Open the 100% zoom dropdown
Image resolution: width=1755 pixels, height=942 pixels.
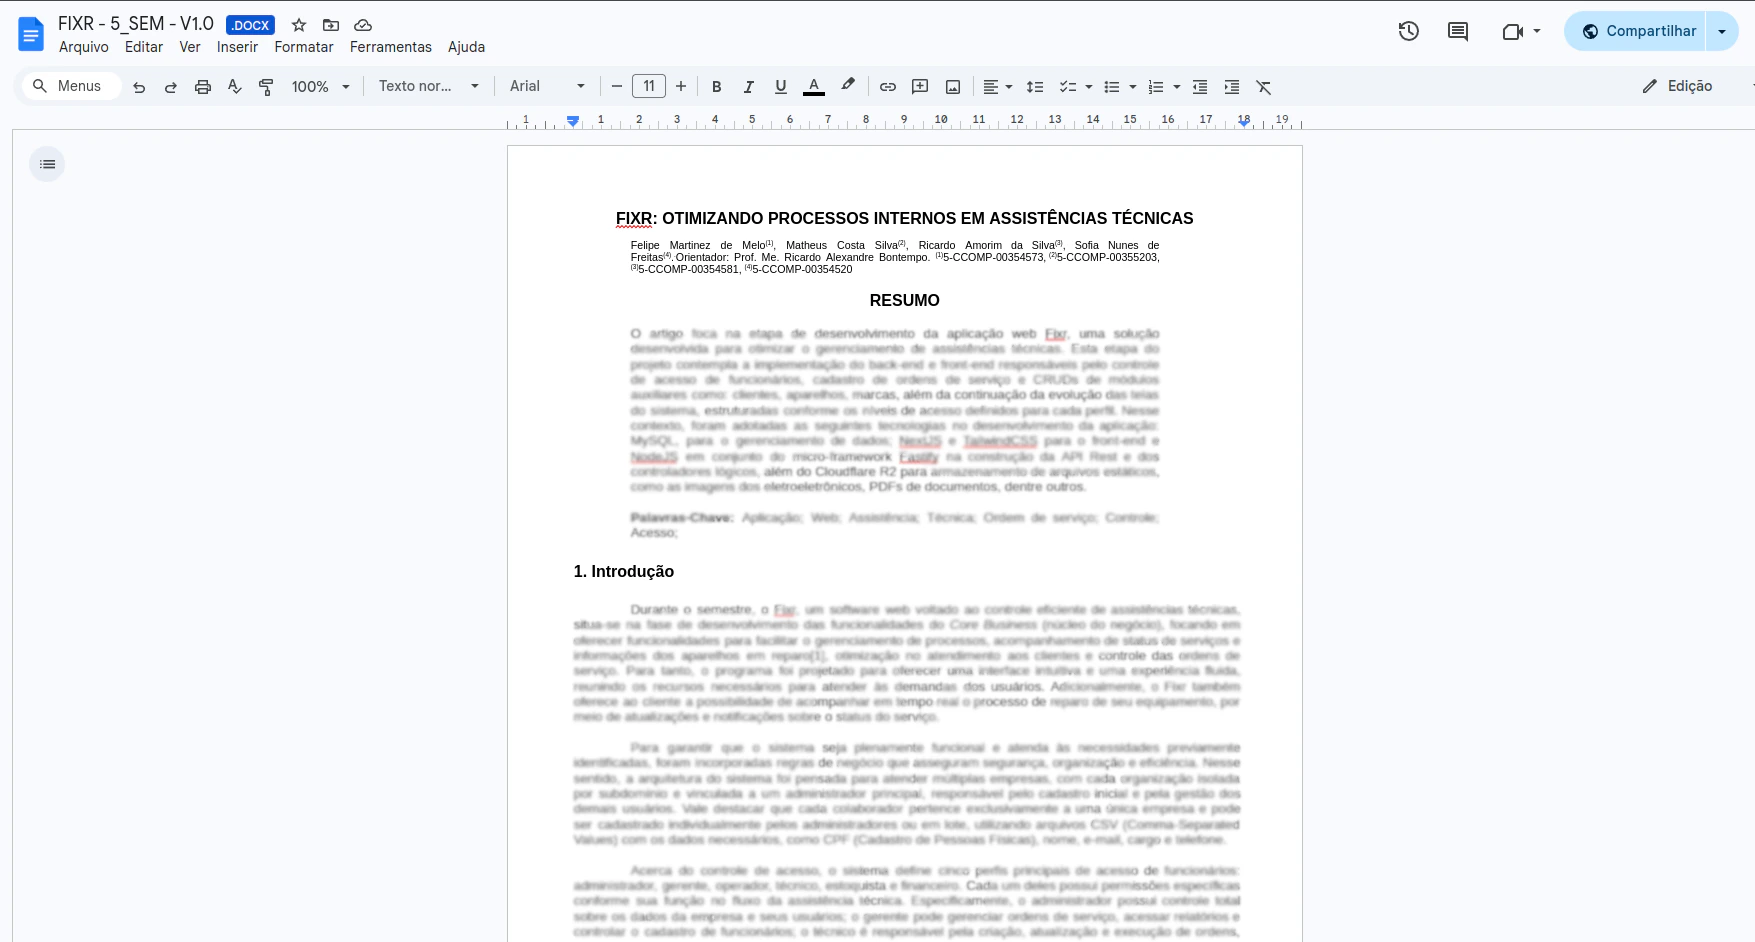(x=320, y=87)
